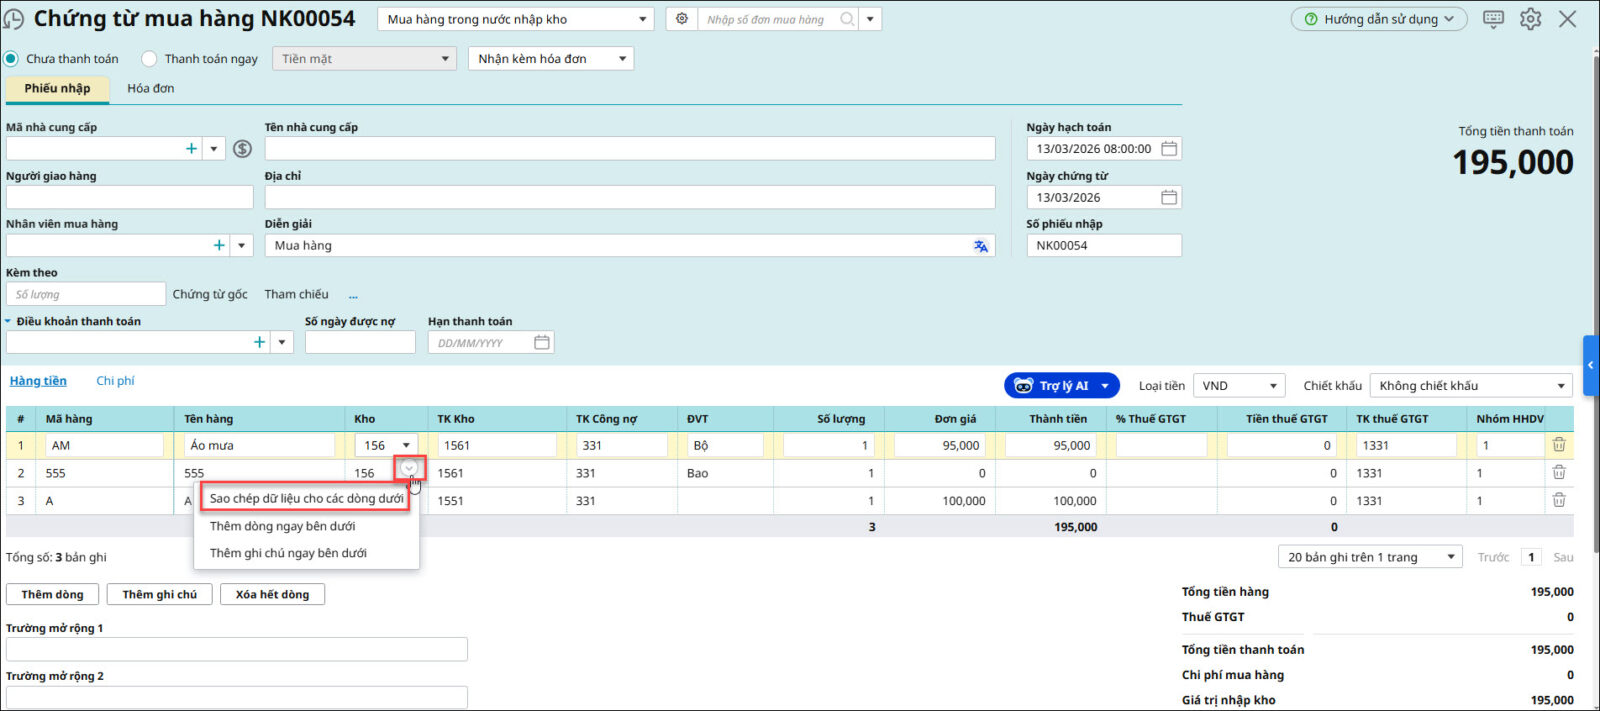Open settings gear at top right
The width and height of the screenshot is (1600, 711).
tap(1530, 19)
